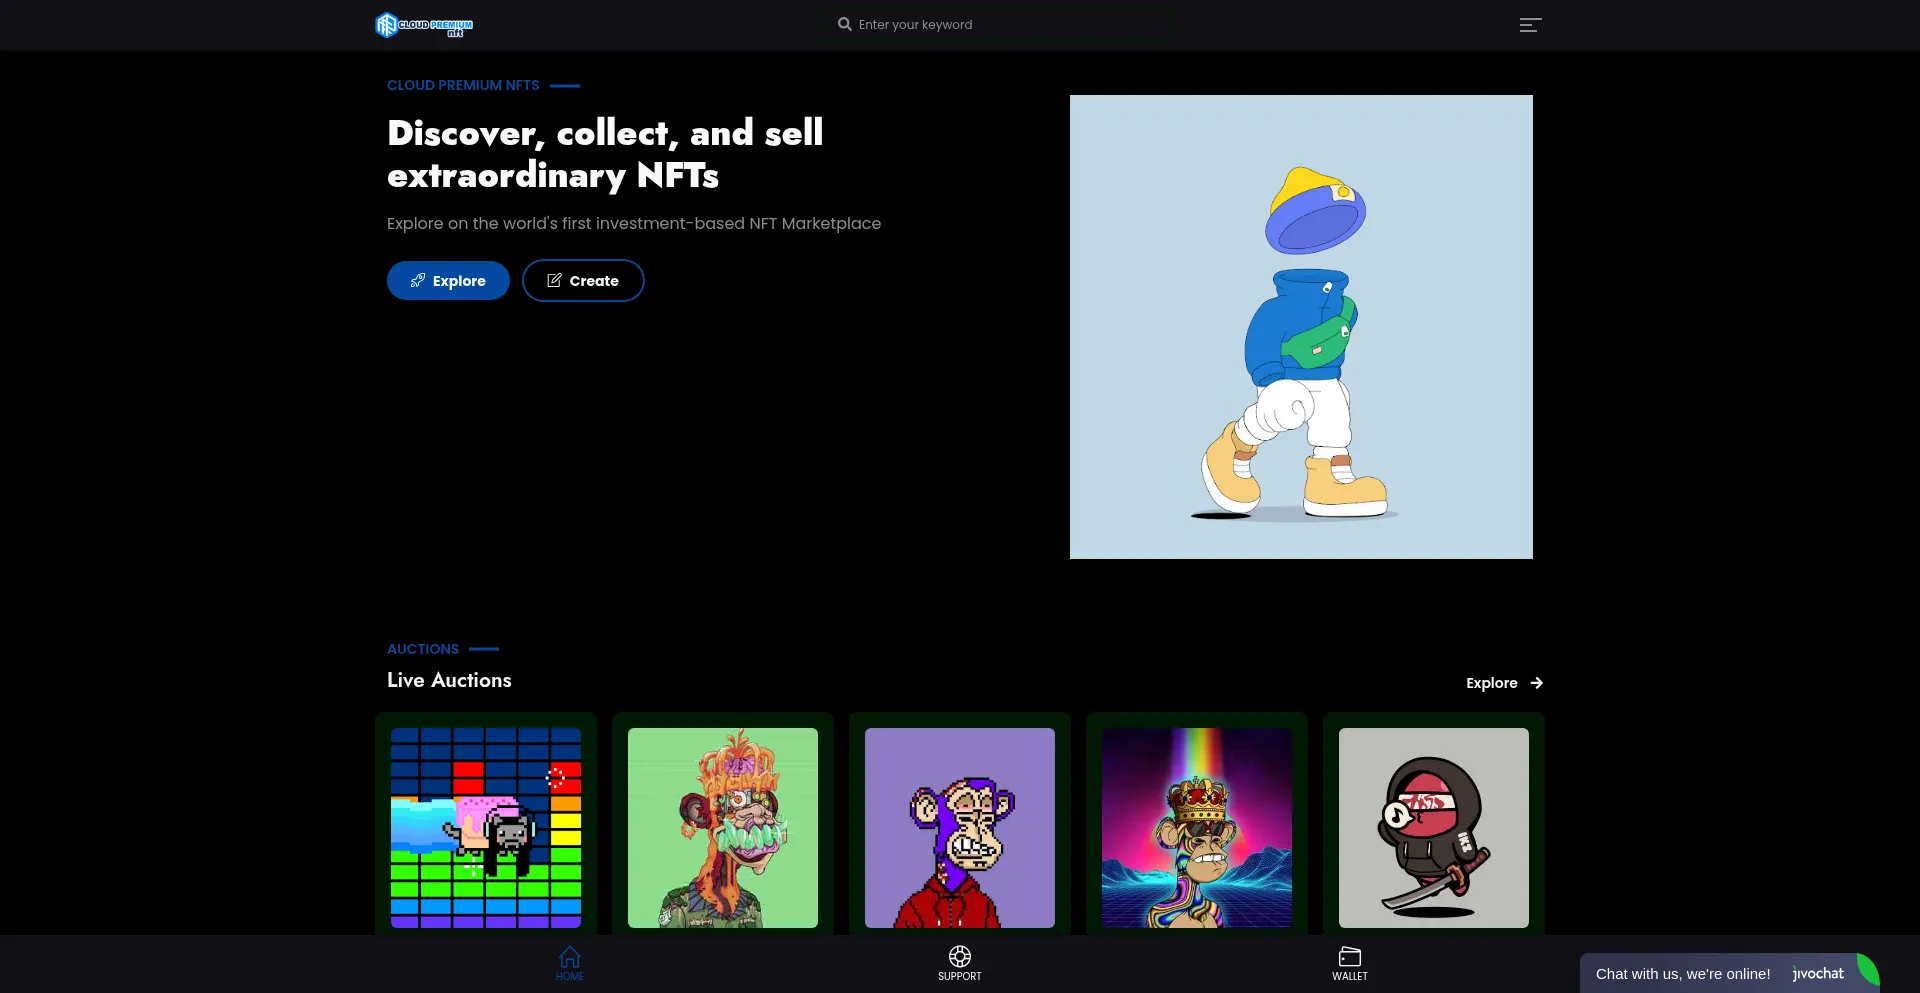1920x993 pixels.
Task: Click the Home icon in bottom bar
Action: (x=569, y=957)
